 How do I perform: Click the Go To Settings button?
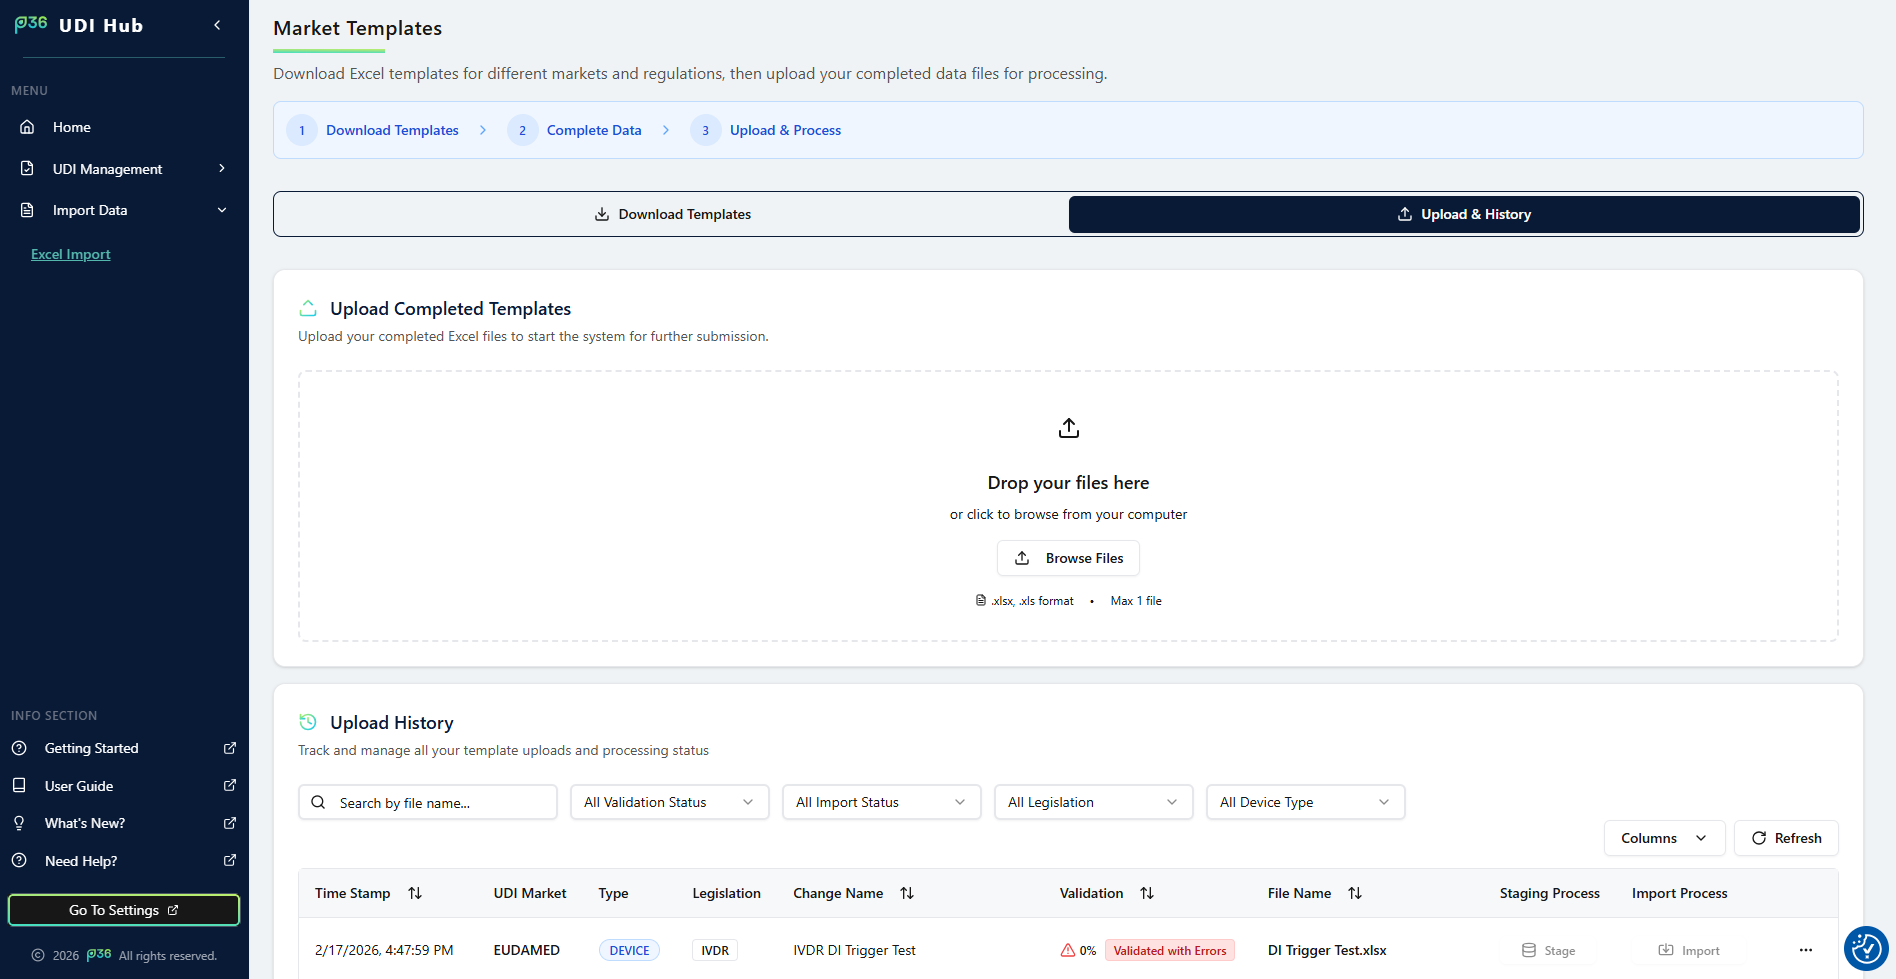(124, 910)
